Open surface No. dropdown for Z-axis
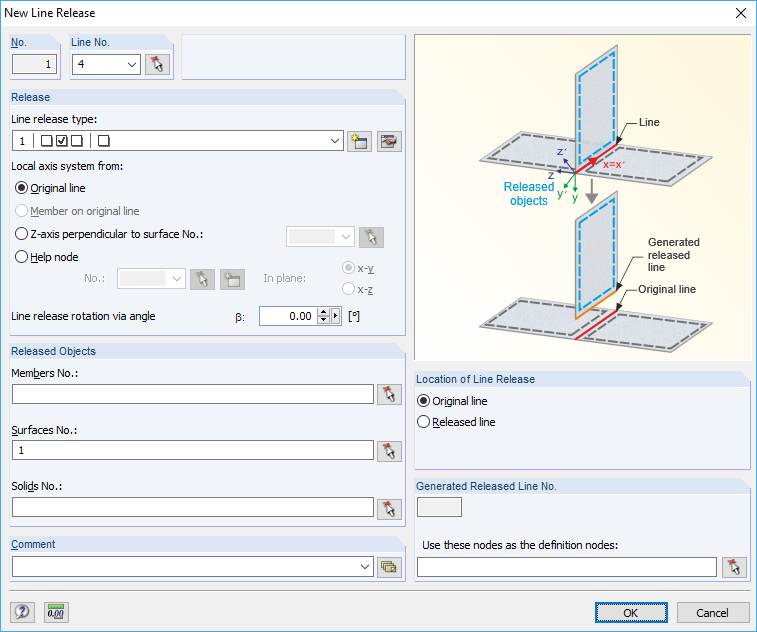The height and width of the screenshot is (632, 757). [x=346, y=237]
